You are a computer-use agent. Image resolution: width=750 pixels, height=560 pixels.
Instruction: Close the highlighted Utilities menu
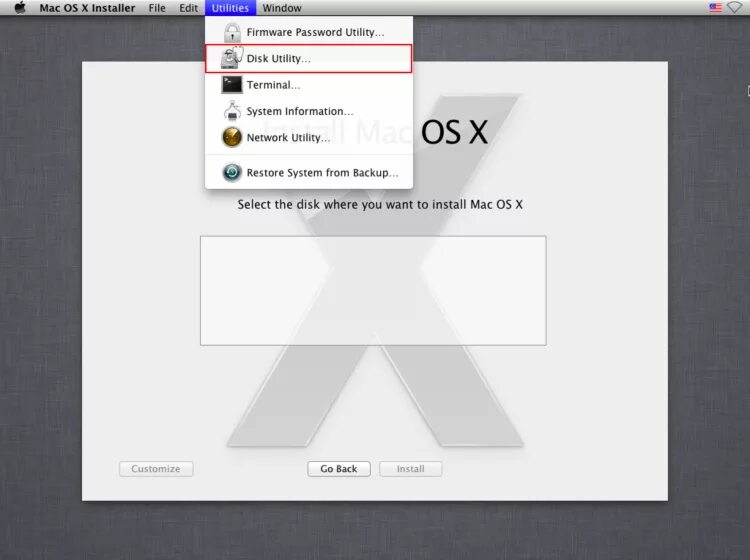pos(230,8)
